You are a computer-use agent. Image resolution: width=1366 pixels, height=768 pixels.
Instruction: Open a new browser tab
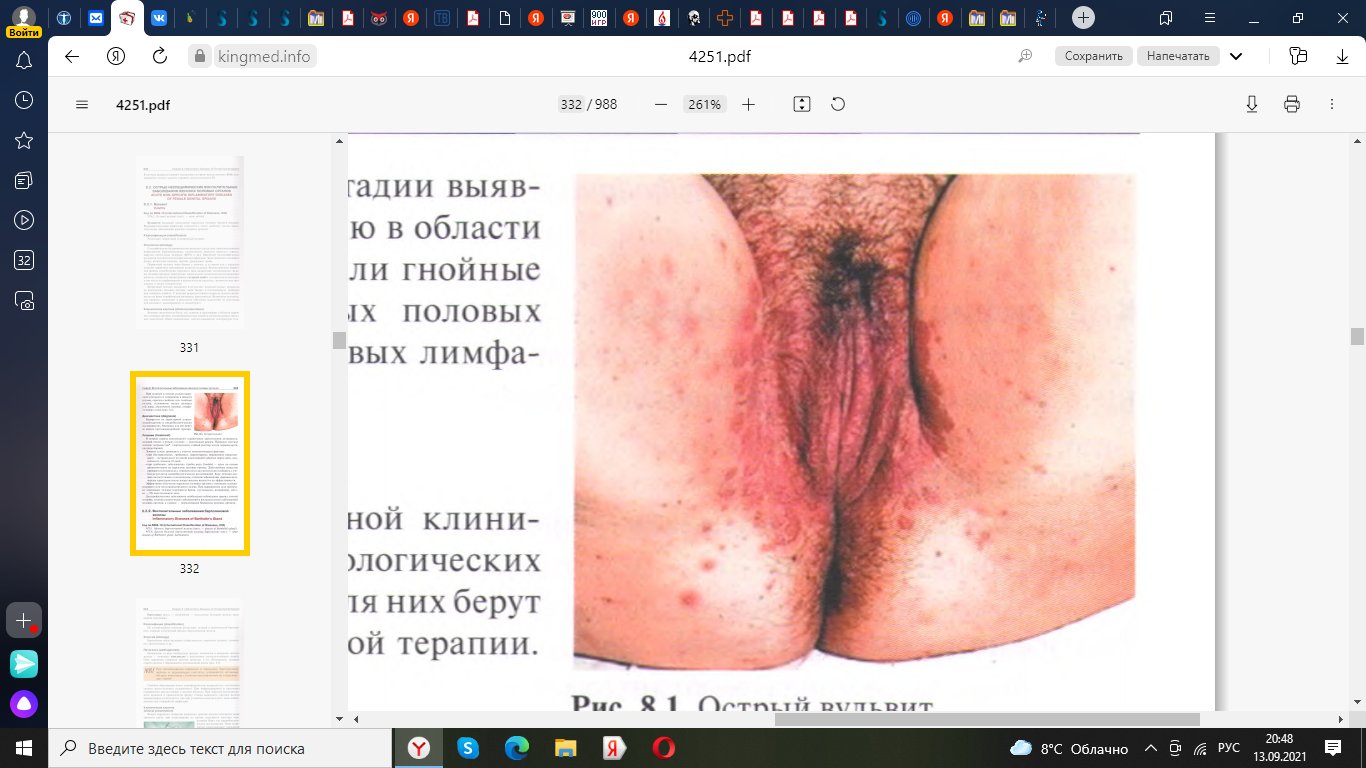1083,18
